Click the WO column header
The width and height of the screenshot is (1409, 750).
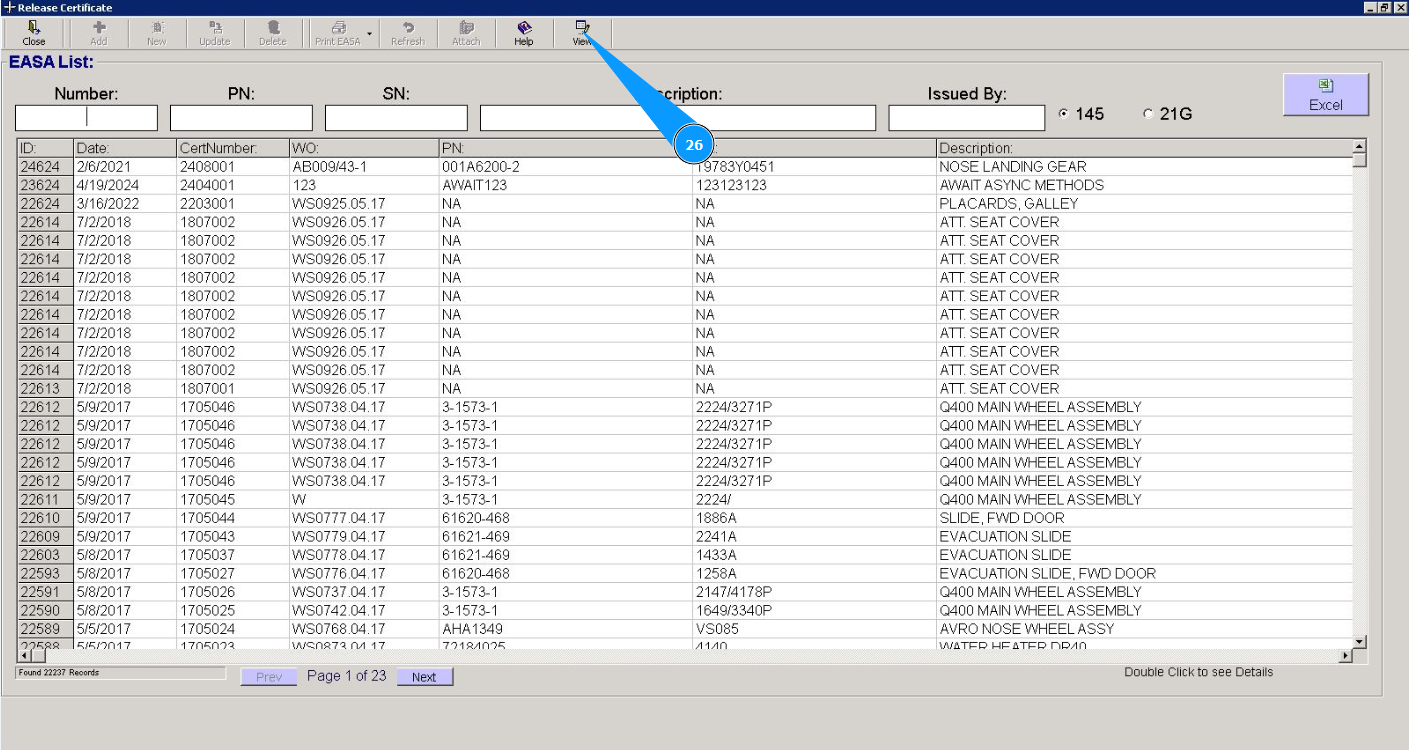(364, 148)
